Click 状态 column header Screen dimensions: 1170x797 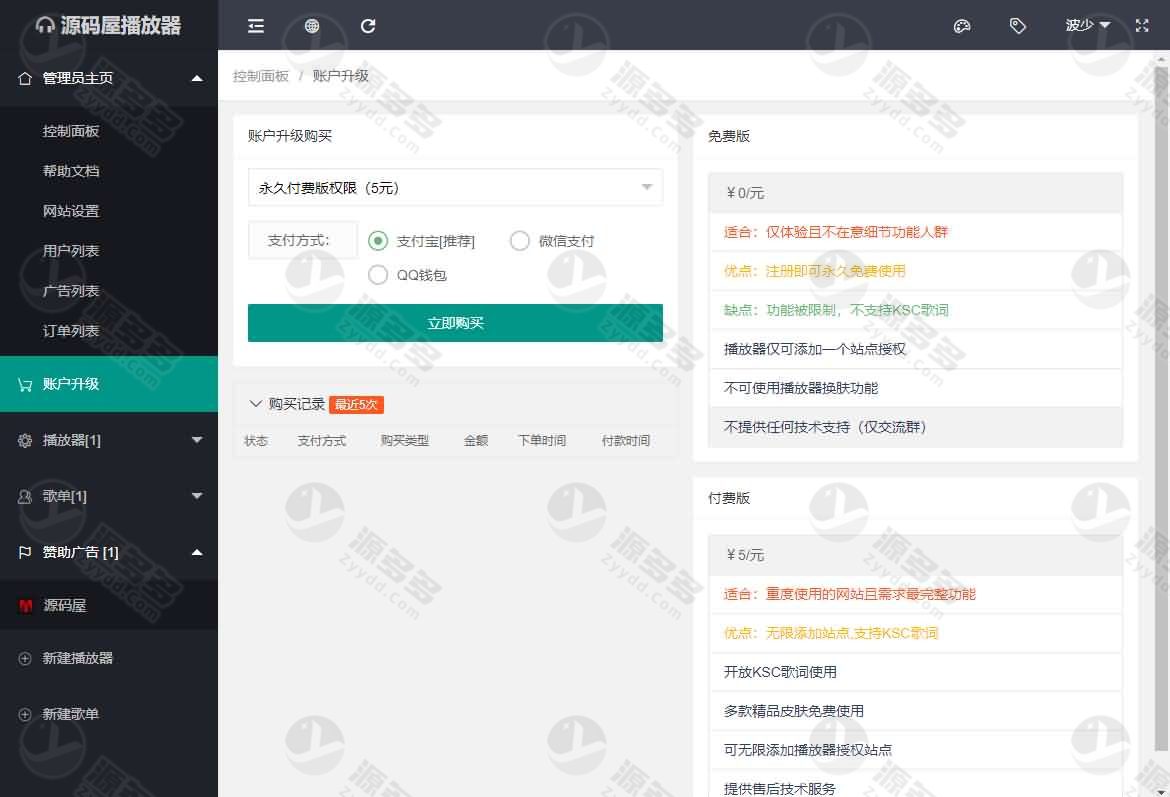point(256,441)
